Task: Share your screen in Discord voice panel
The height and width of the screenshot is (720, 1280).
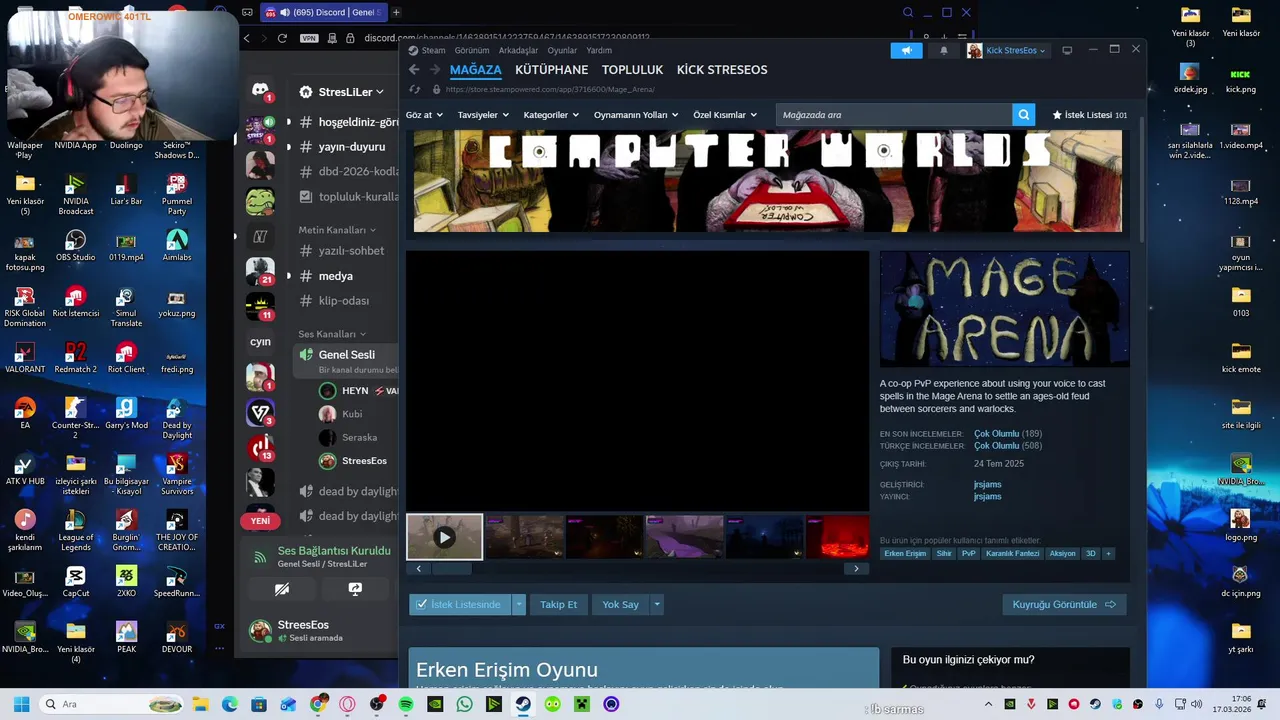Action: [x=355, y=589]
